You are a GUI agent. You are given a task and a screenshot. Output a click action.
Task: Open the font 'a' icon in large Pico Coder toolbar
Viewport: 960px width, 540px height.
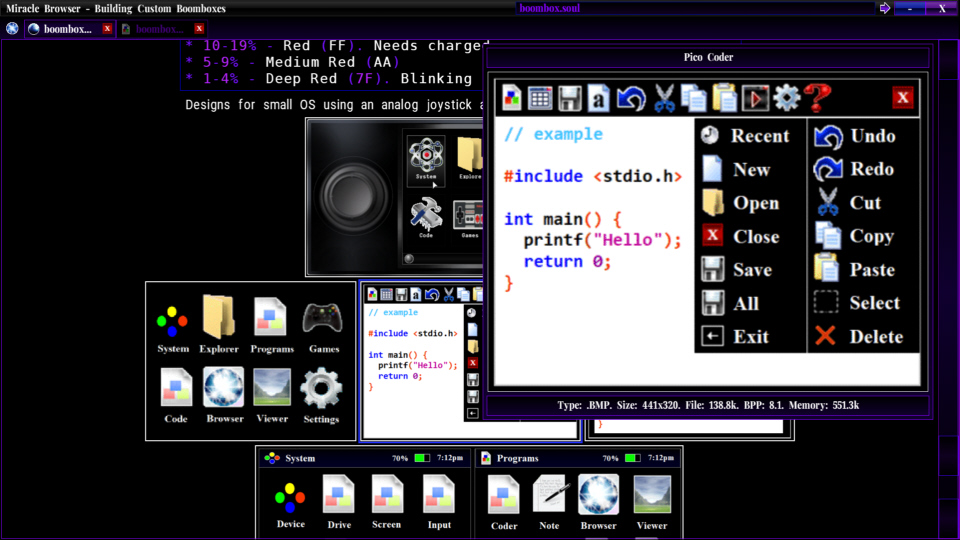tap(598, 97)
